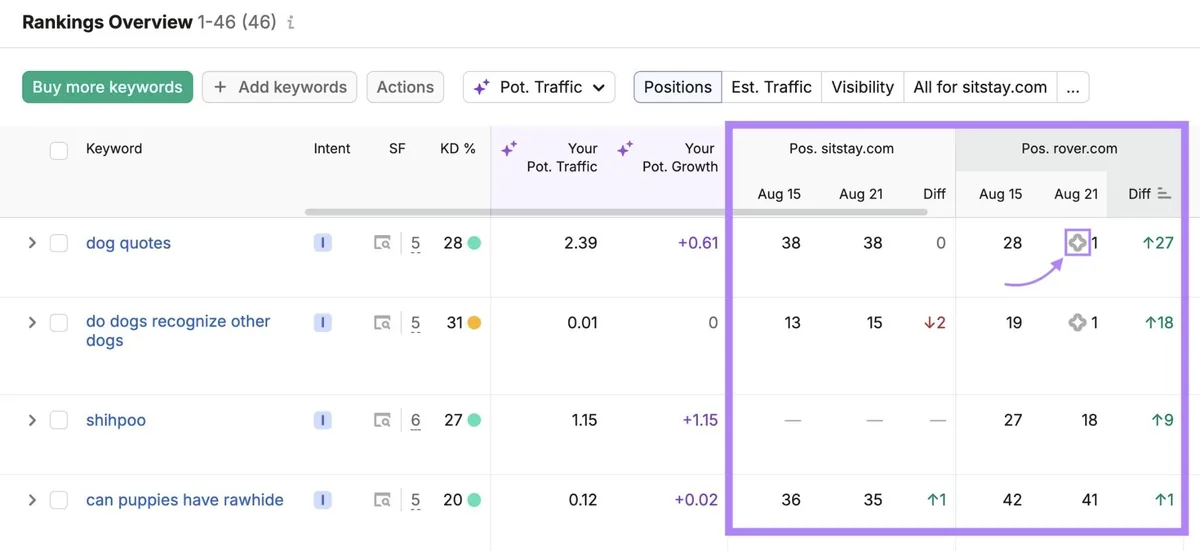Screen dimensions: 1200x551
Task: Switch to the Visibility tab
Action: click(862, 87)
